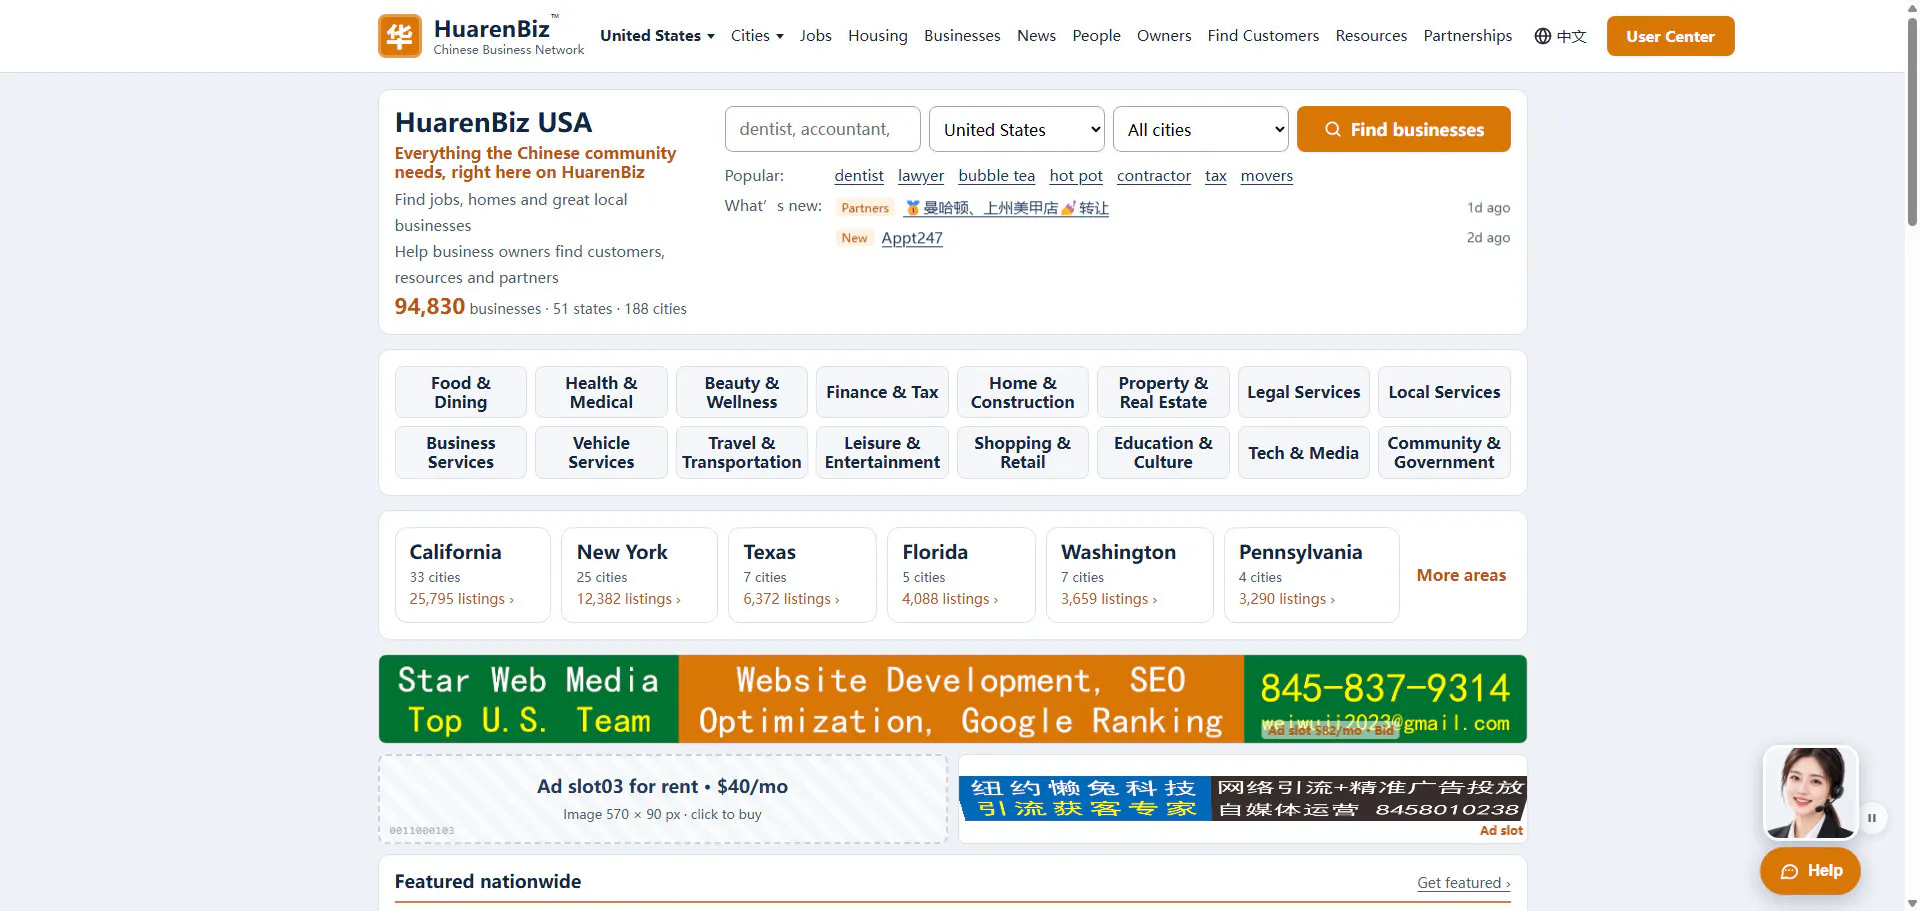Click the popular 'bubble tea' link
Screen dimensions: 1920x911
[996, 176]
